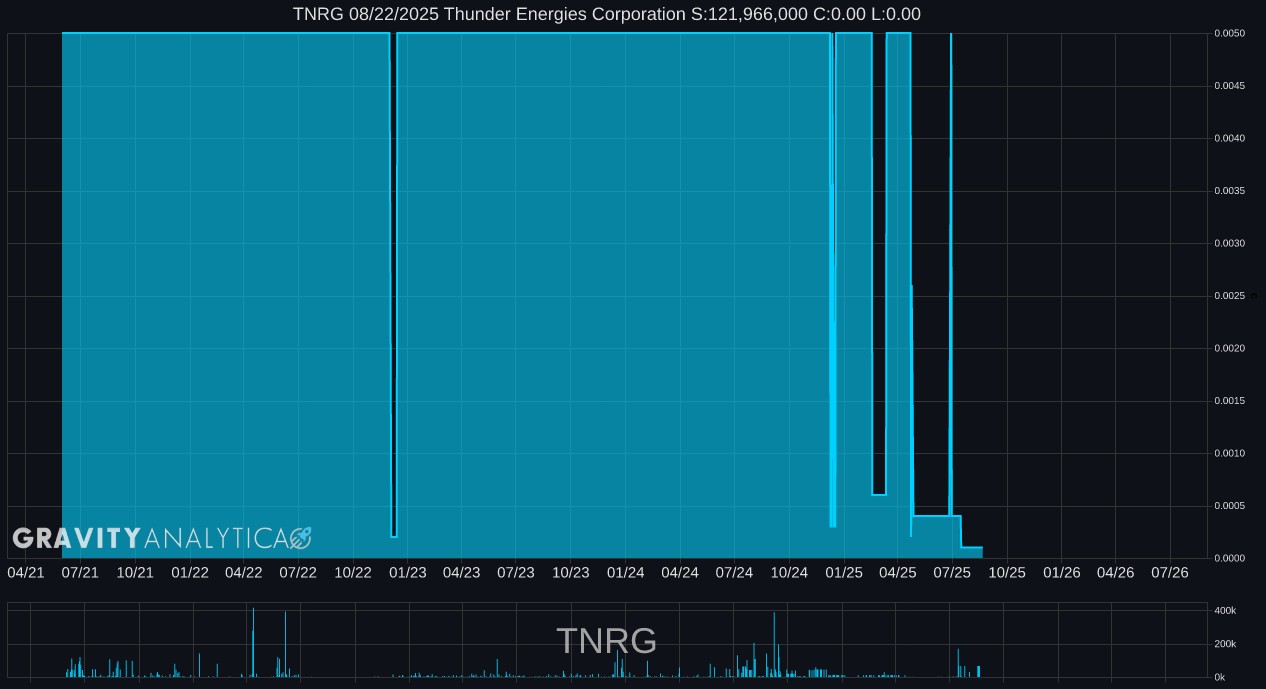Click the 10/23 date axis label
The width and height of the screenshot is (1266, 689).
[571, 572]
